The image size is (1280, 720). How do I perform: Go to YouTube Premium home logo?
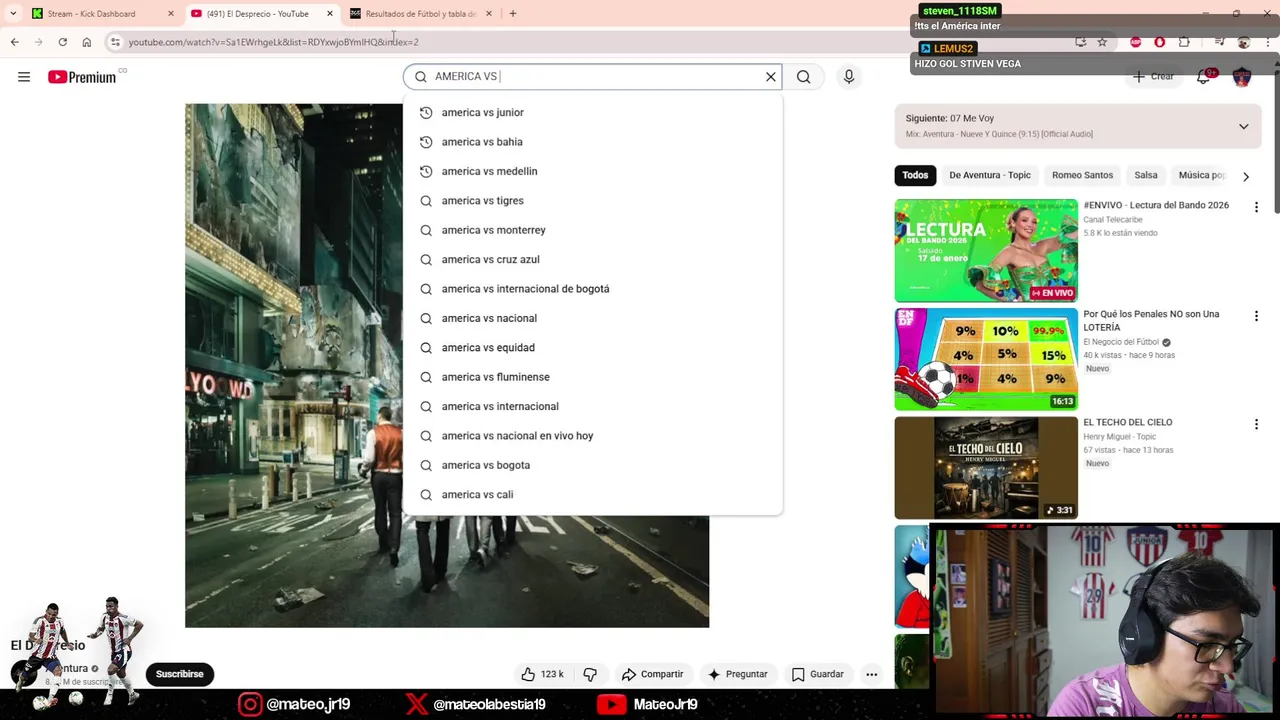(x=82, y=77)
